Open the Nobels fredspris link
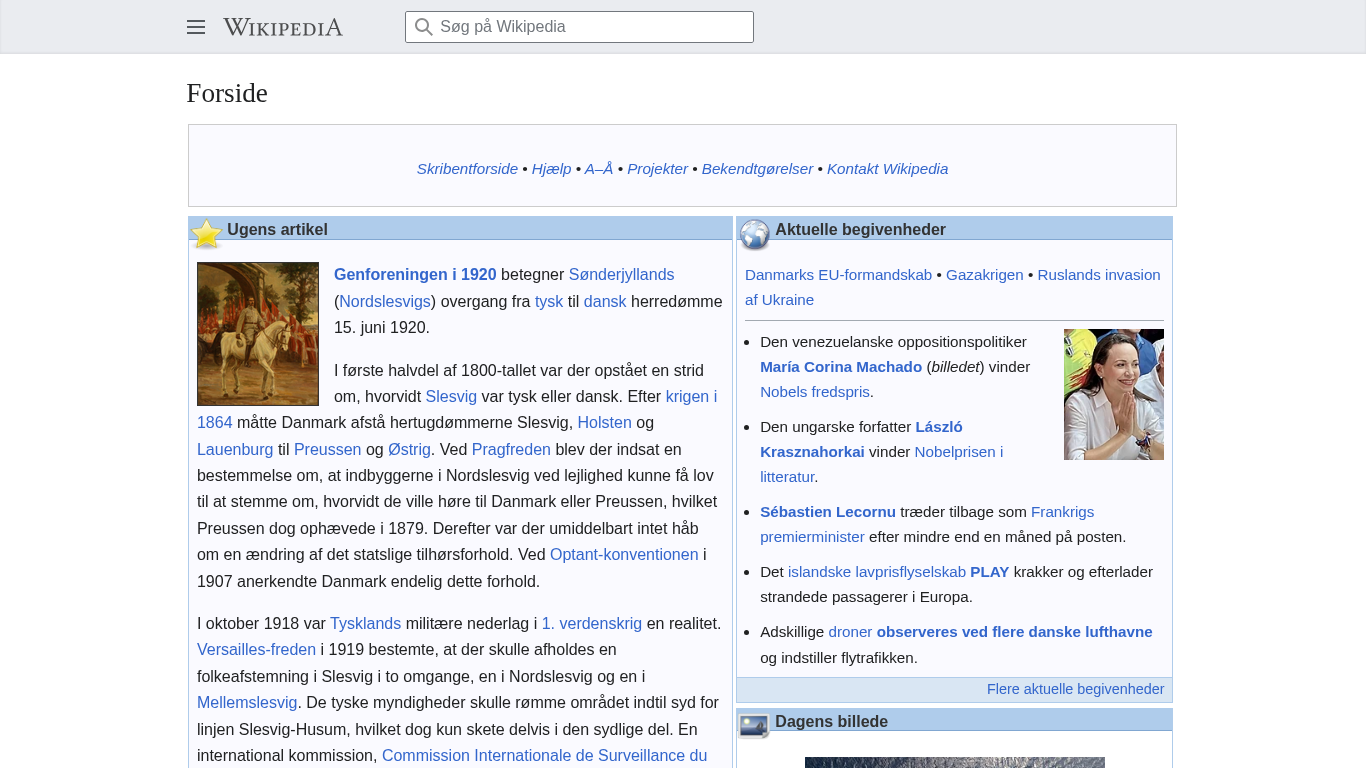The height and width of the screenshot is (768, 1366). pyautogui.click(x=814, y=392)
